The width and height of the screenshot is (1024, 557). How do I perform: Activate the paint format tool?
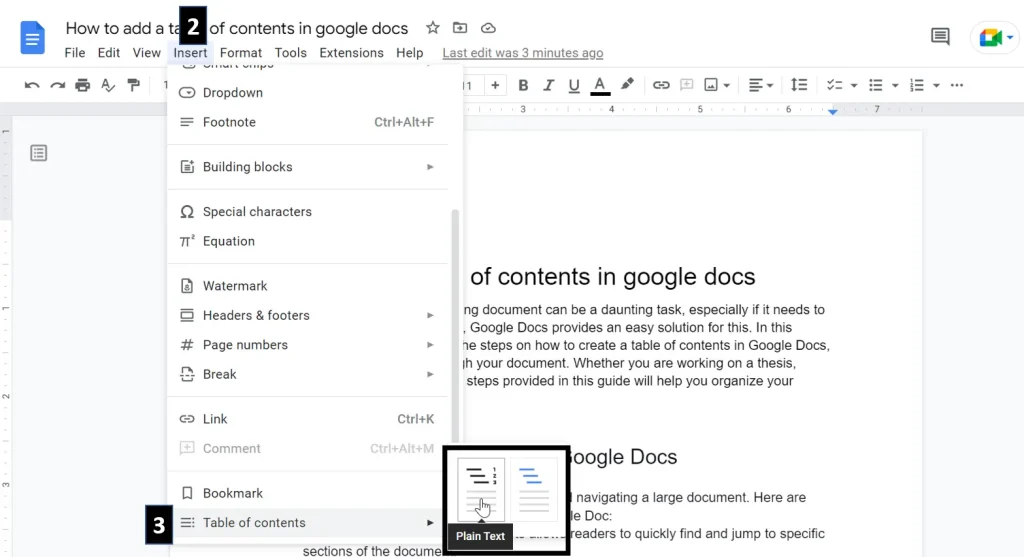[x=133, y=85]
